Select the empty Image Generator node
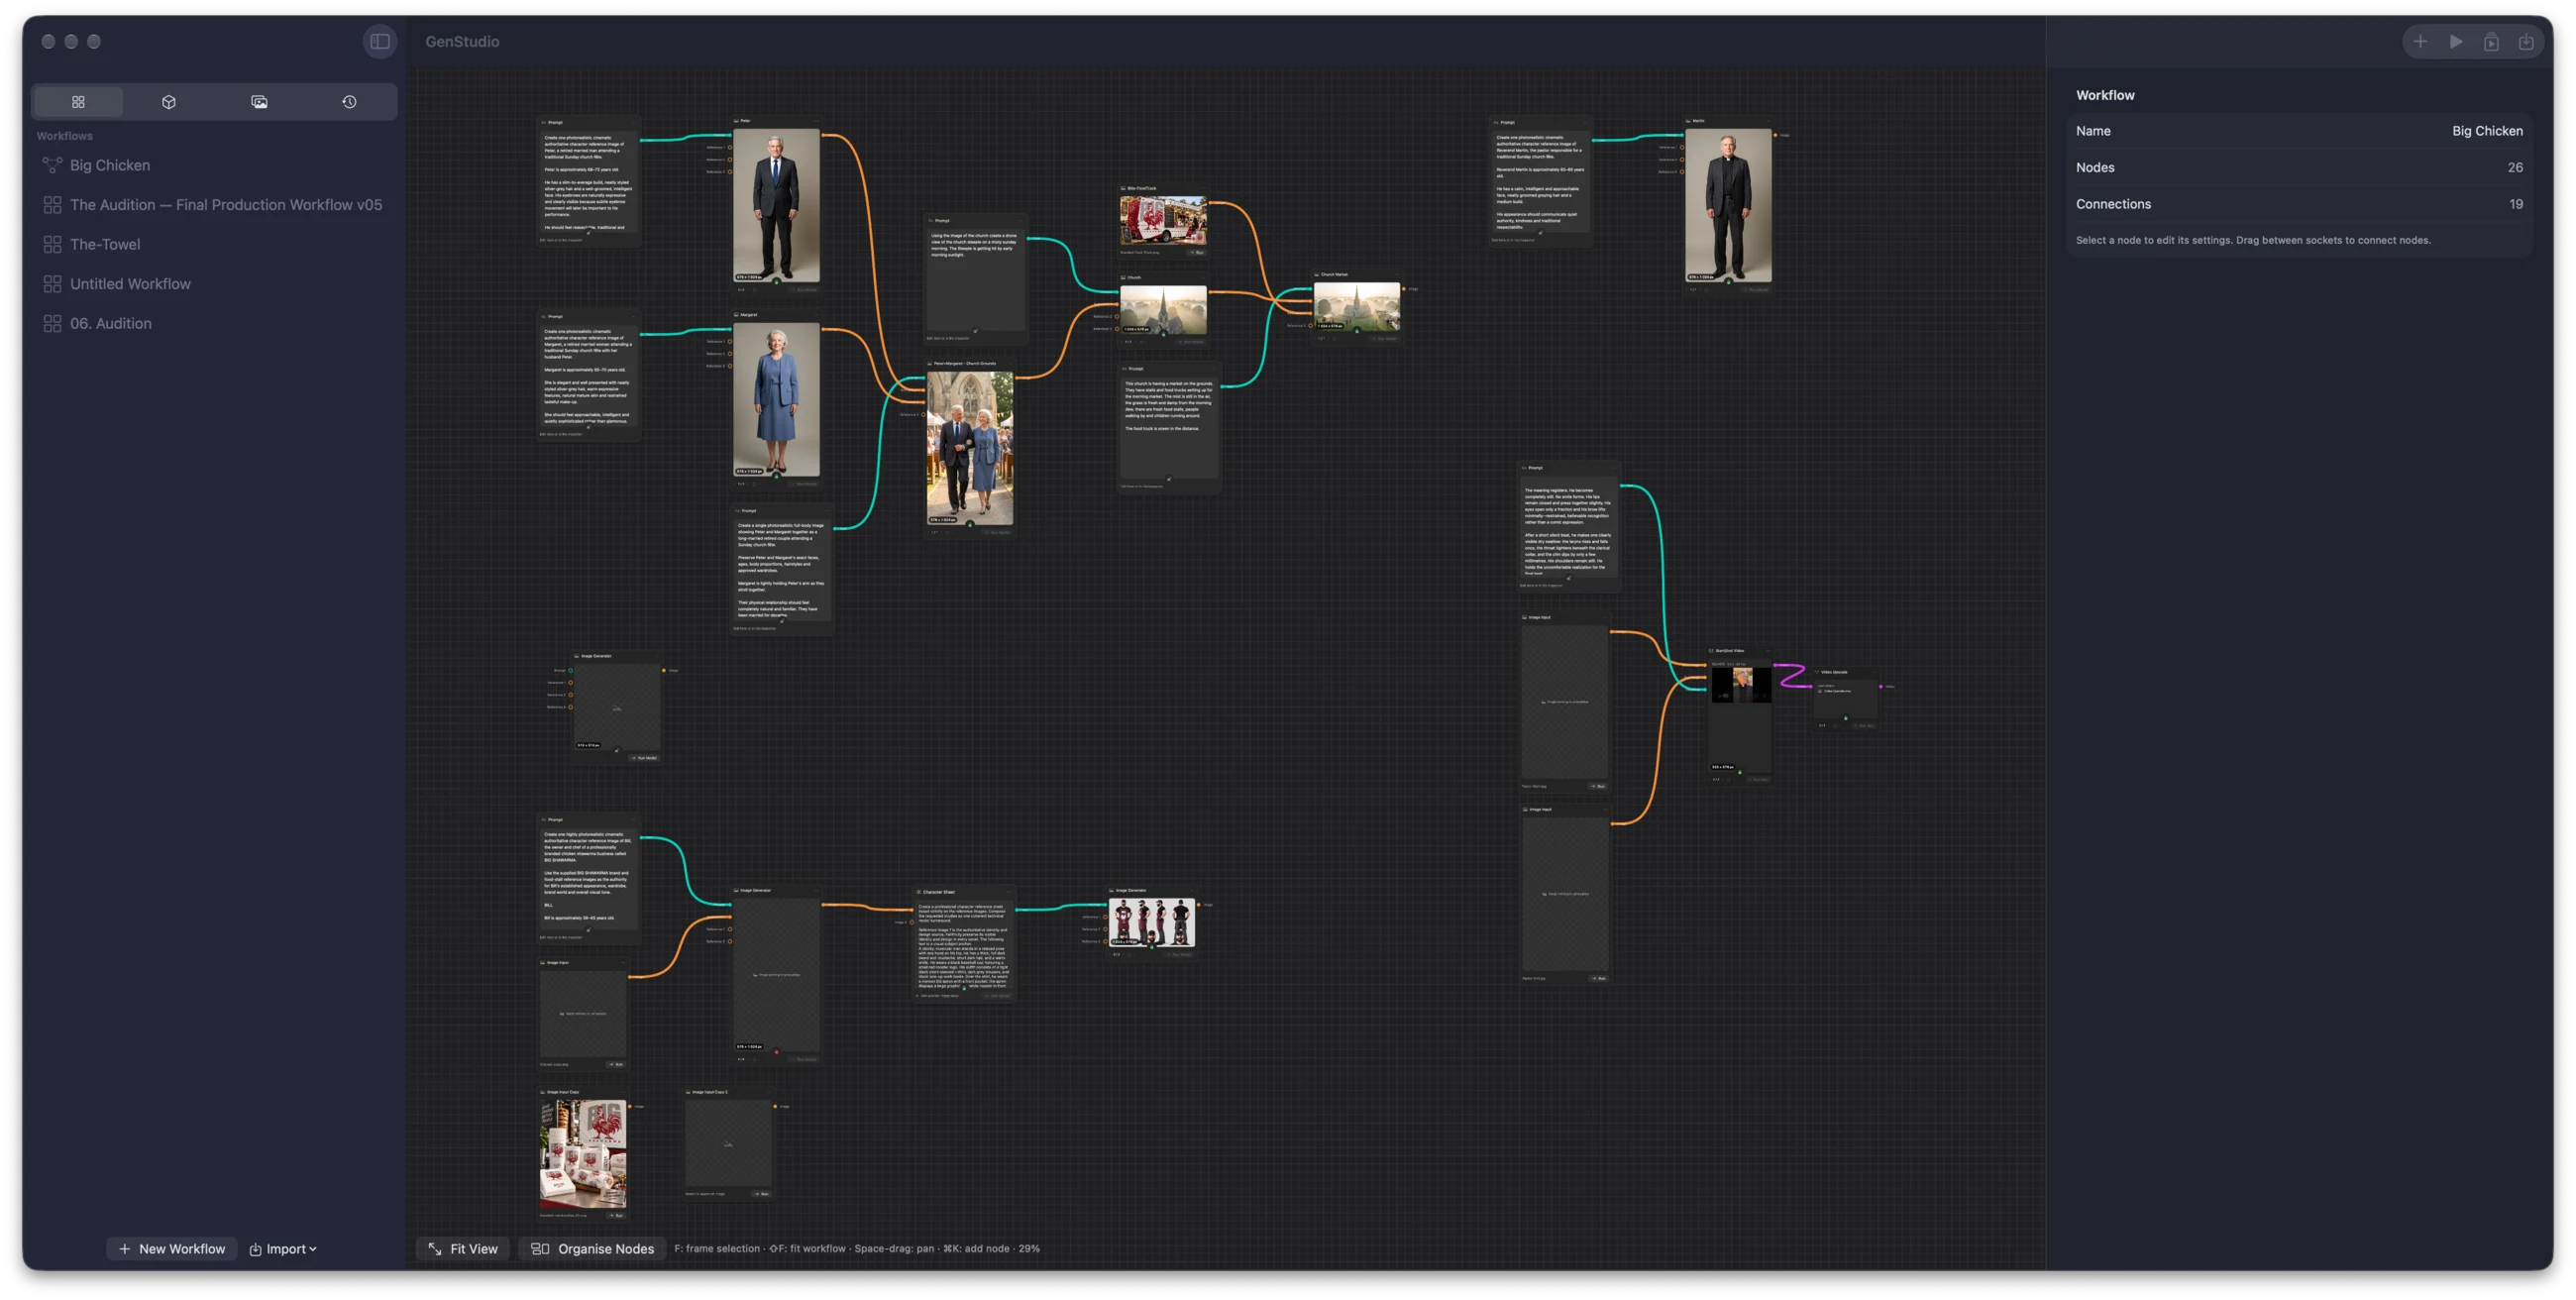This screenshot has height=1300, width=2576. (617, 707)
